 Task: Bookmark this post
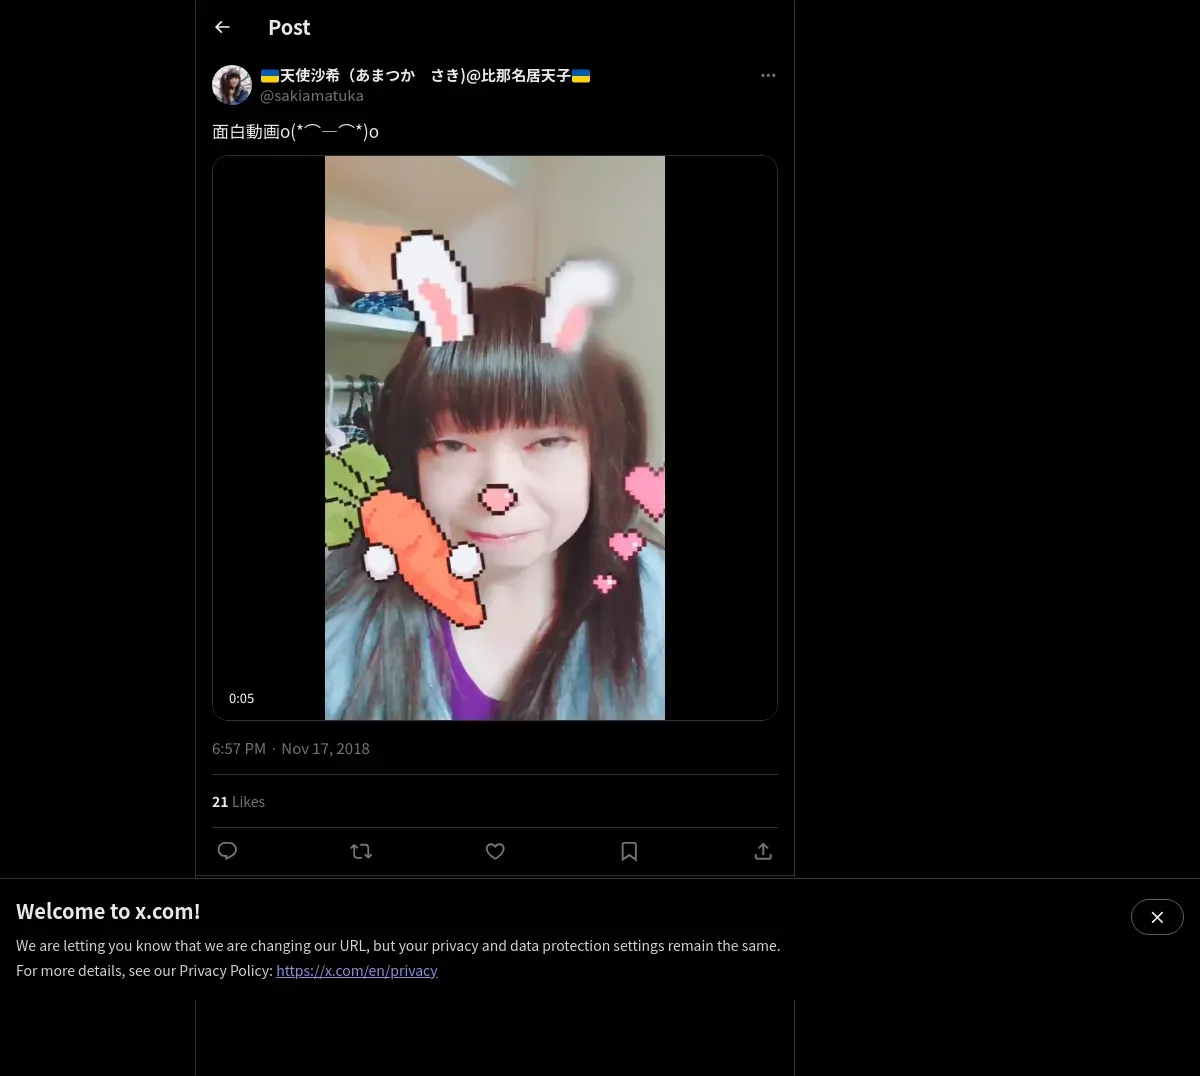click(x=629, y=851)
